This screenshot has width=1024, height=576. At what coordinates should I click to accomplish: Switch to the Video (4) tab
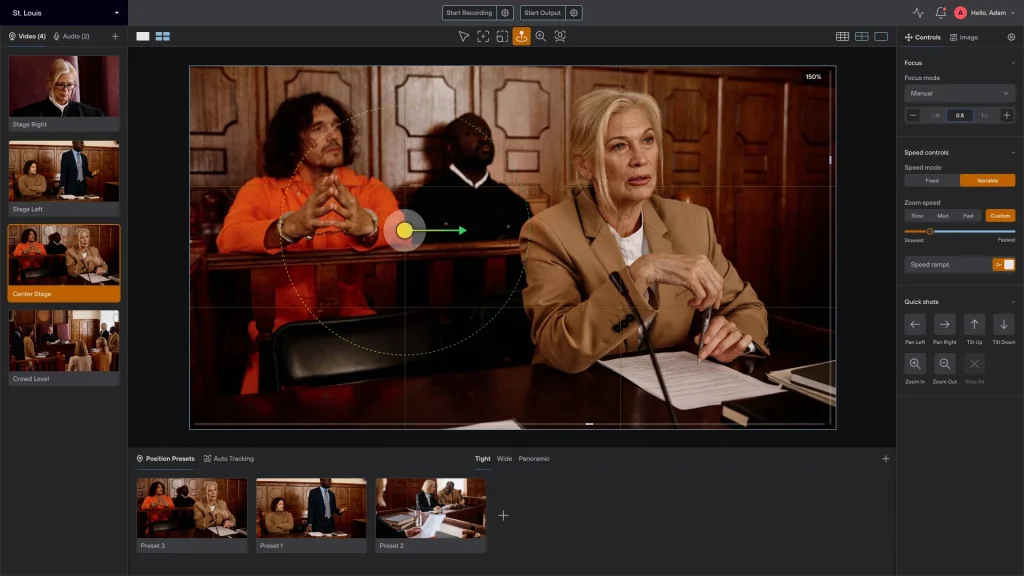coord(27,37)
